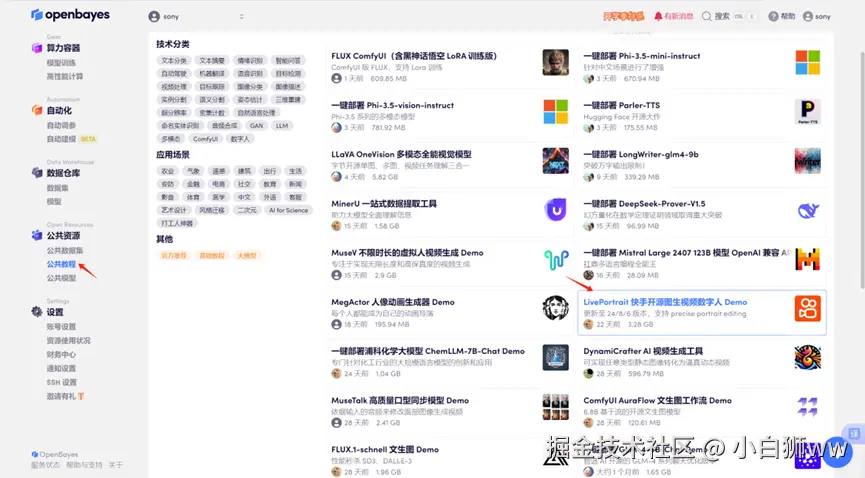Click the MinerU purple logo icon

(x=556, y=210)
